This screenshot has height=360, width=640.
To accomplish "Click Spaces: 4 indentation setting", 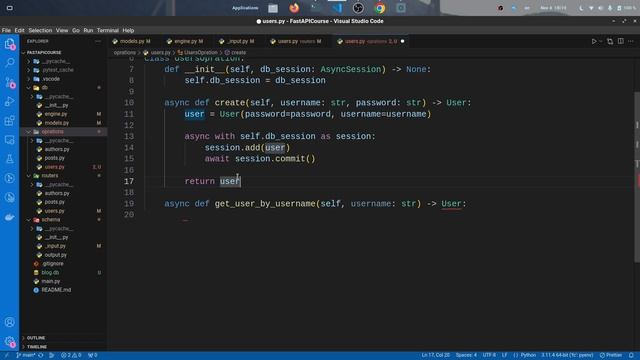I will pos(466,355).
